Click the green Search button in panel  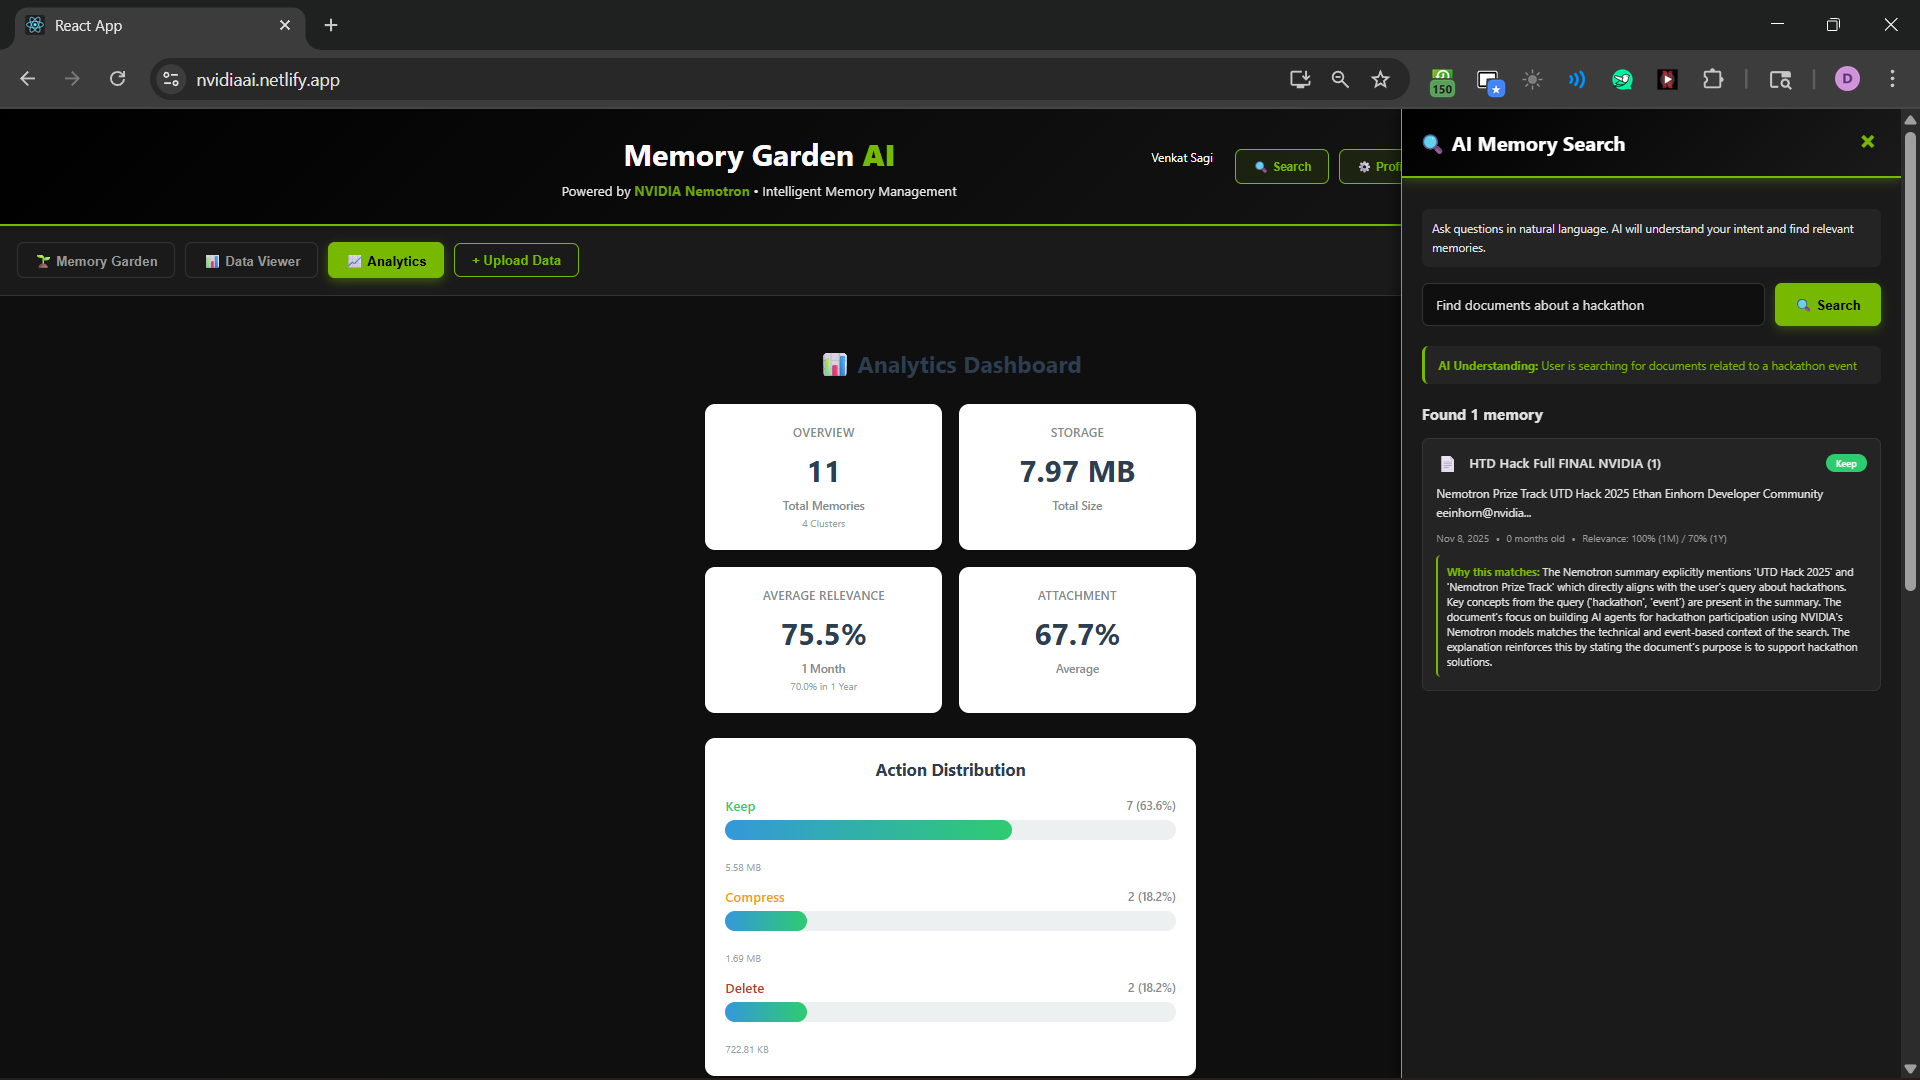point(1827,305)
